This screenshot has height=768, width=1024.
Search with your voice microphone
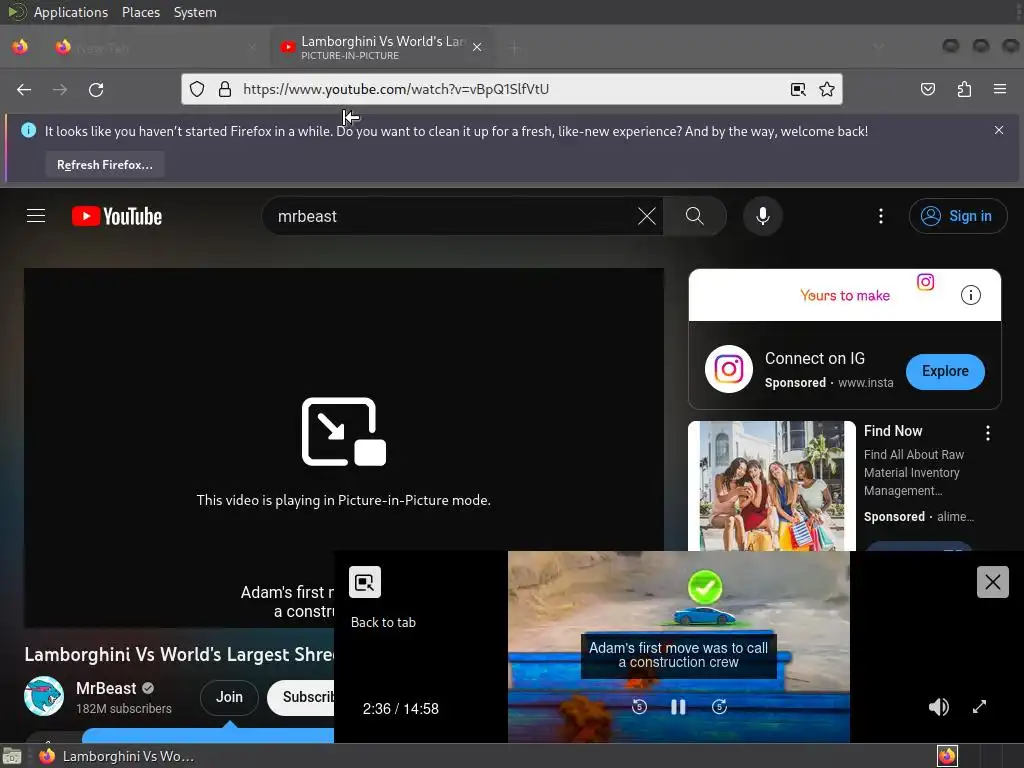[763, 216]
